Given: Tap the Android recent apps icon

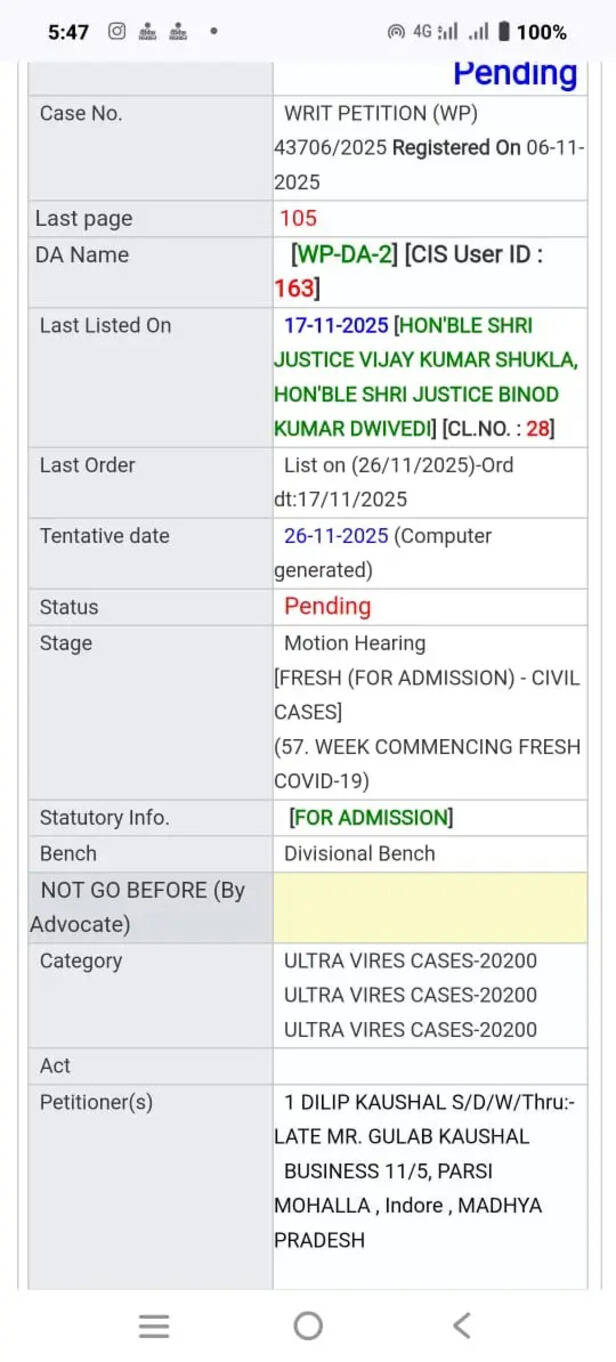Looking at the screenshot, I should pyautogui.click(x=154, y=1326).
